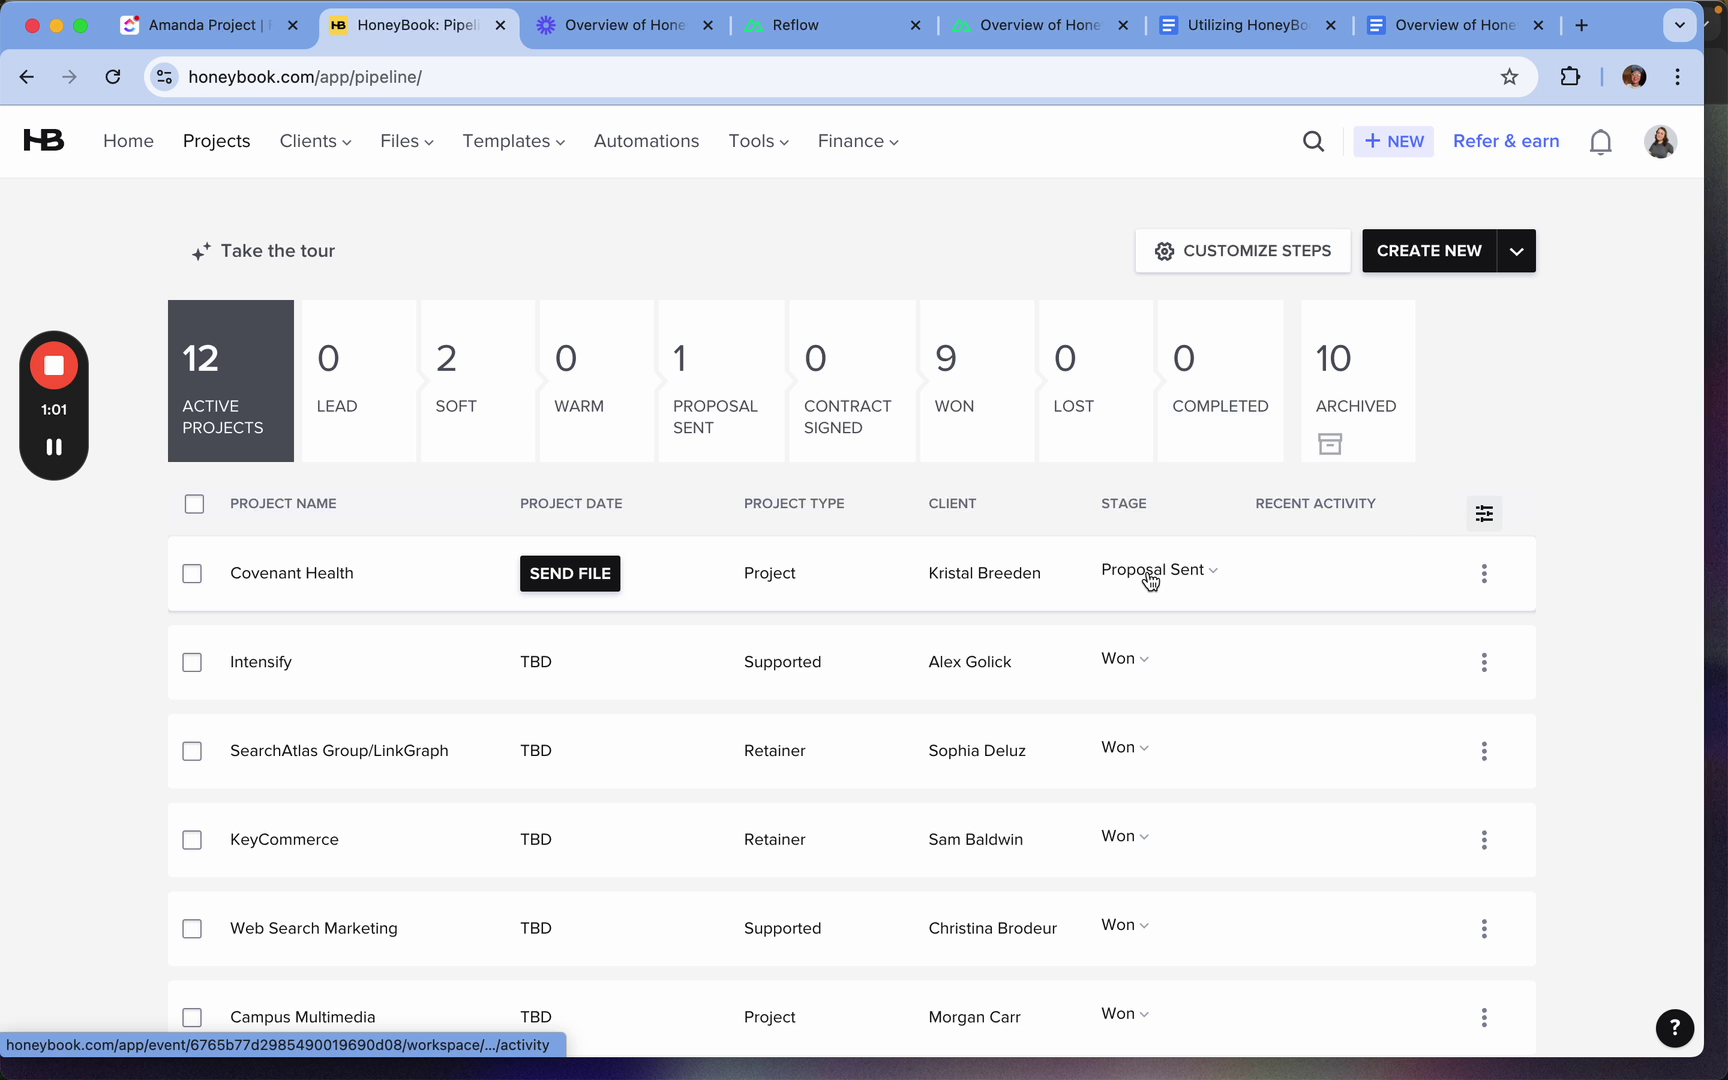Click the Send File button
Image resolution: width=1728 pixels, height=1080 pixels.
click(570, 574)
